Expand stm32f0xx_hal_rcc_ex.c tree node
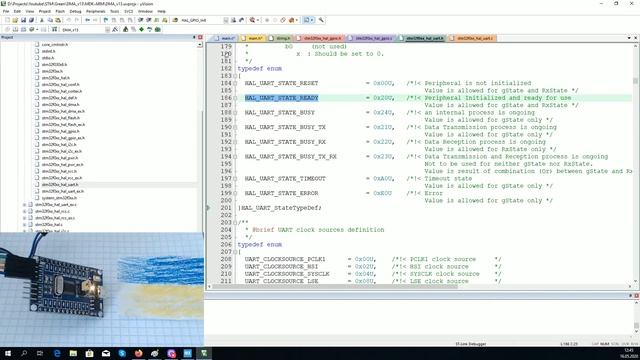This screenshot has width=640, height=360. [x=24, y=218]
